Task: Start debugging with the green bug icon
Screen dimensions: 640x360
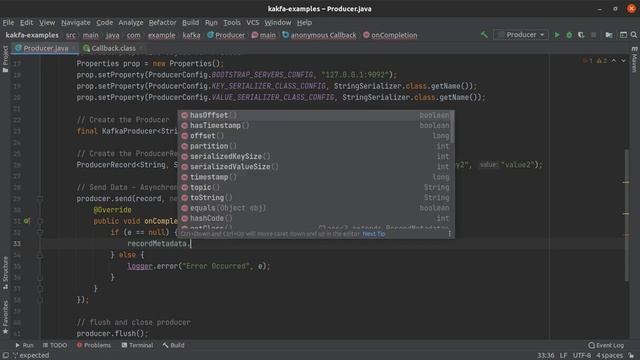Action: pyautogui.click(x=569, y=35)
